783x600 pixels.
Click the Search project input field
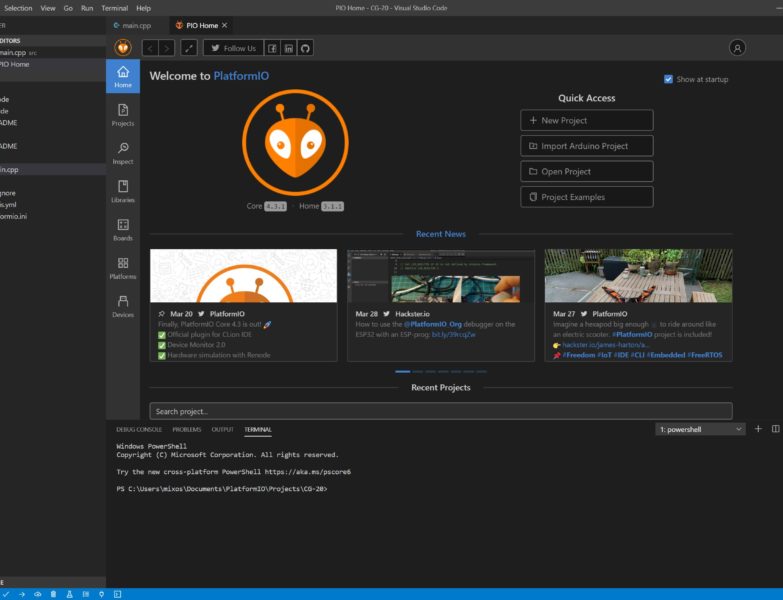click(440, 411)
